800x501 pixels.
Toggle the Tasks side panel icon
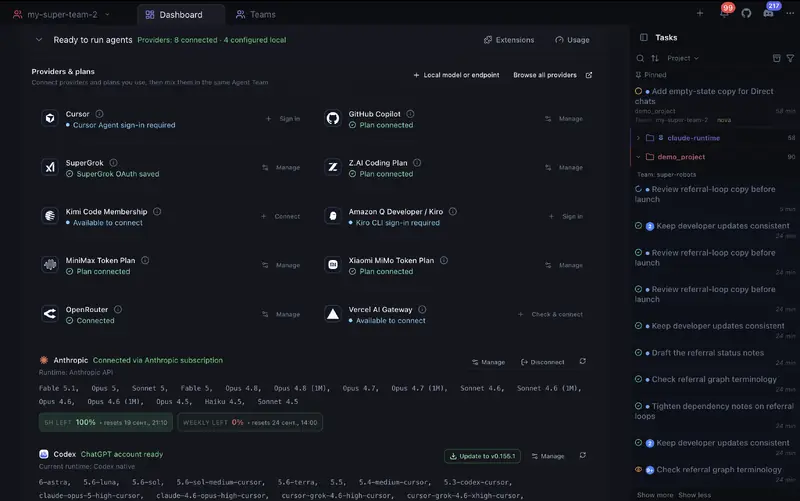click(644, 37)
